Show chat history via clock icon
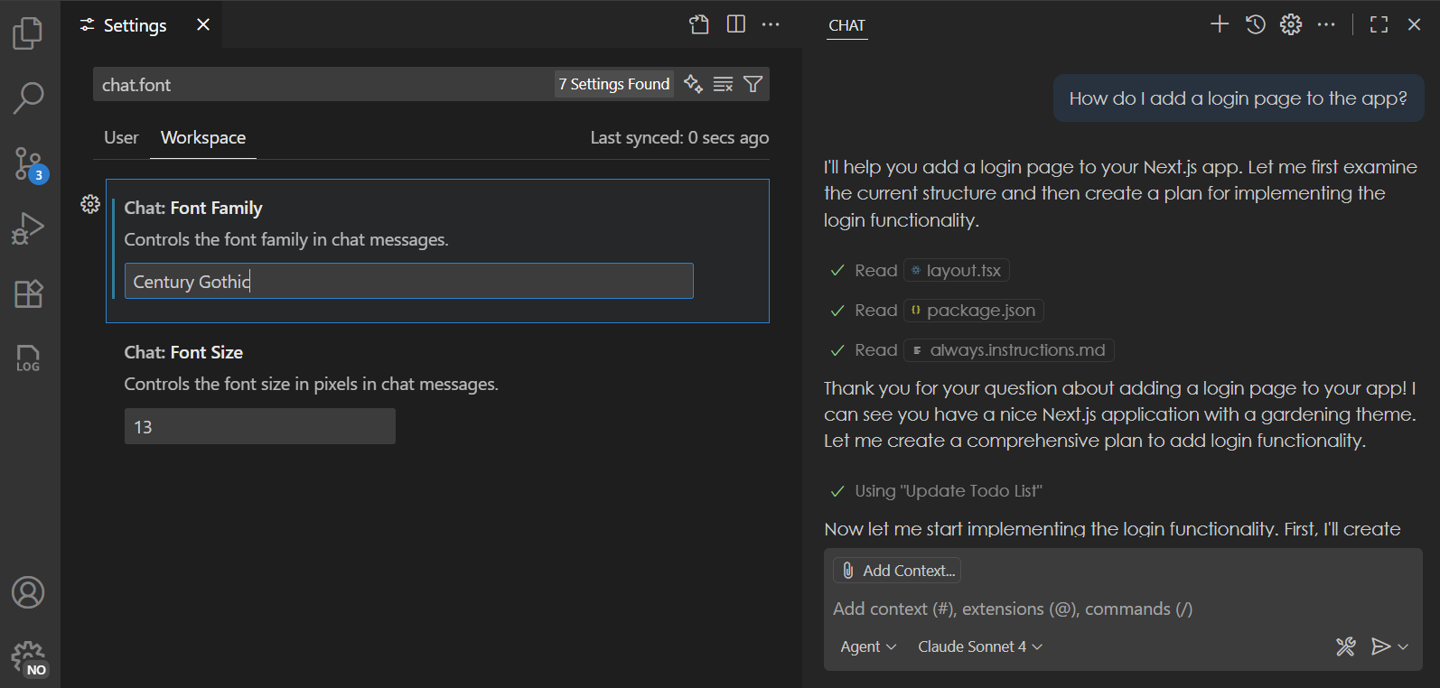1440x688 pixels. click(x=1255, y=24)
